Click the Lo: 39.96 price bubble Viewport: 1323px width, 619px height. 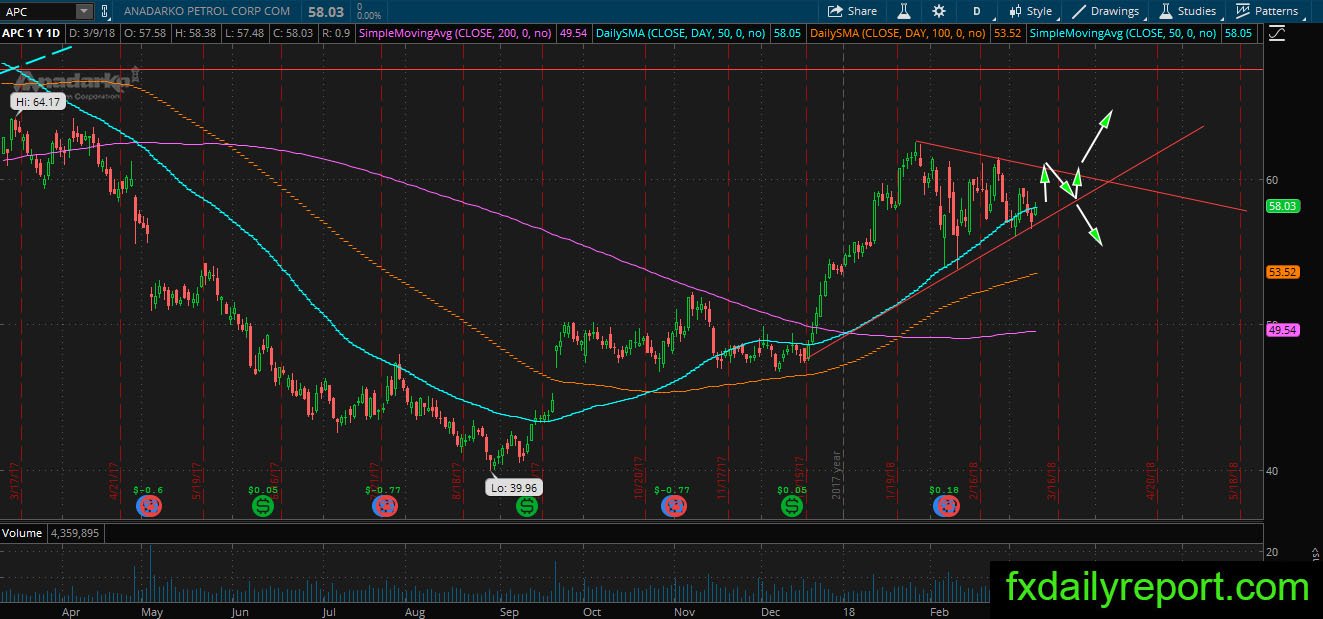[x=516, y=488]
